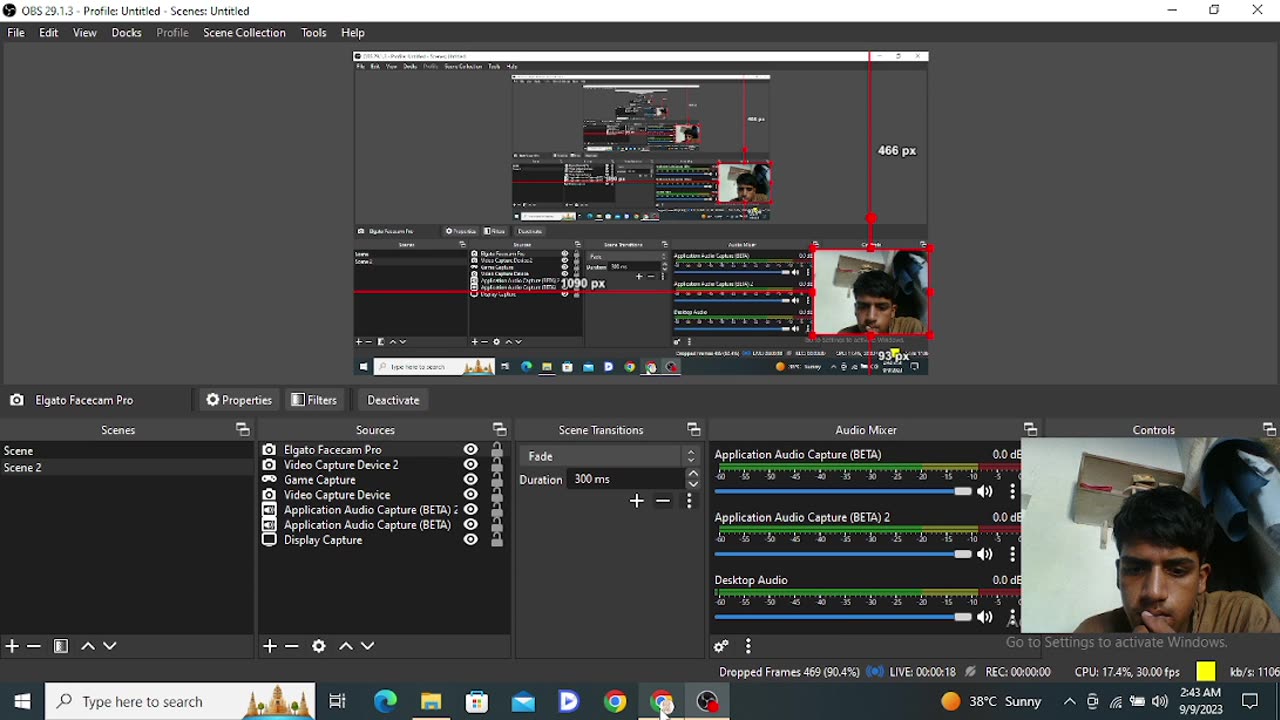Open options menu for Application Audio Capture (BETA)

(1012, 491)
